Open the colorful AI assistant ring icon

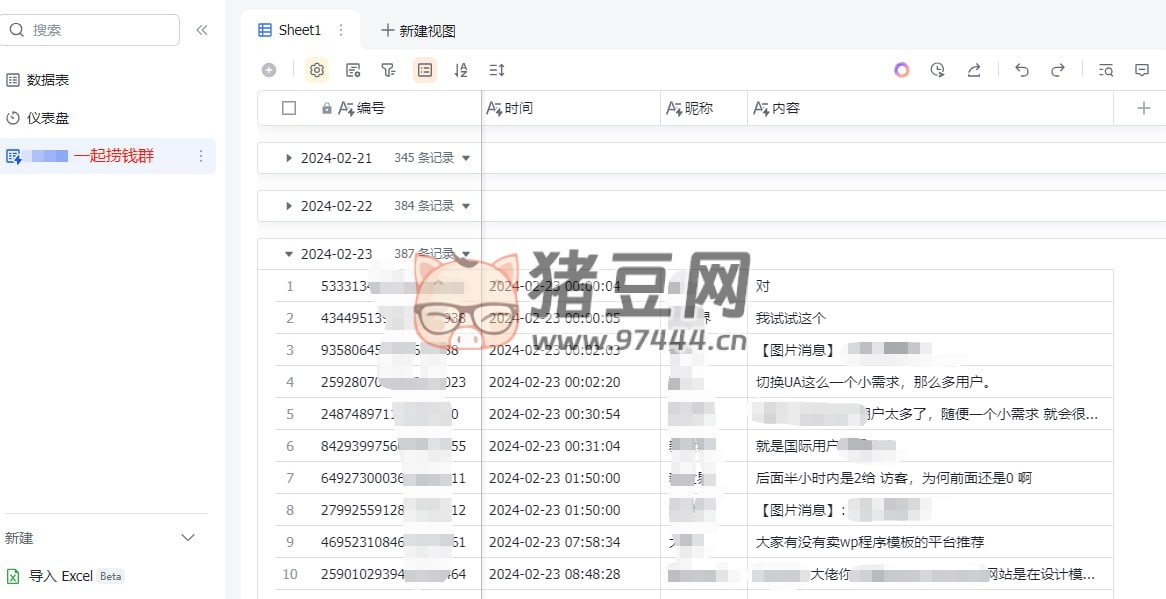902,70
